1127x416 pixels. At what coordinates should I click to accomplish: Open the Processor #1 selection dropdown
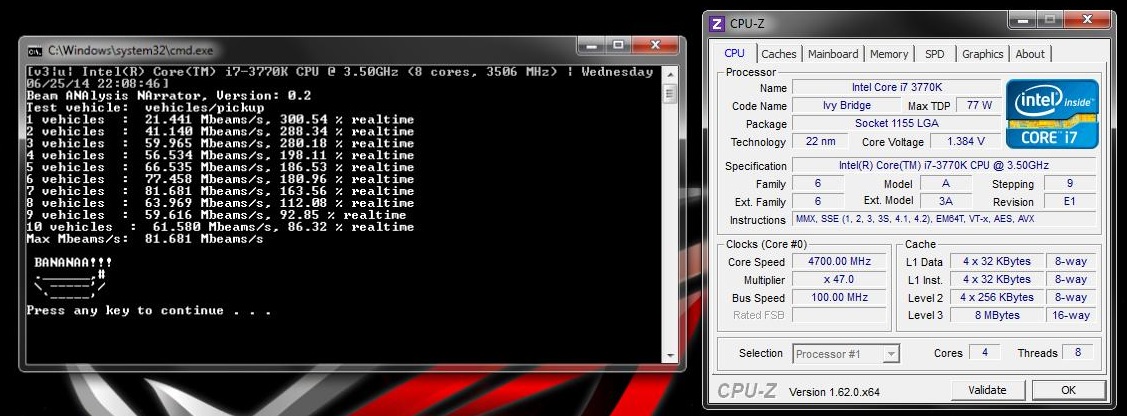pyautogui.click(x=846, y=353)
